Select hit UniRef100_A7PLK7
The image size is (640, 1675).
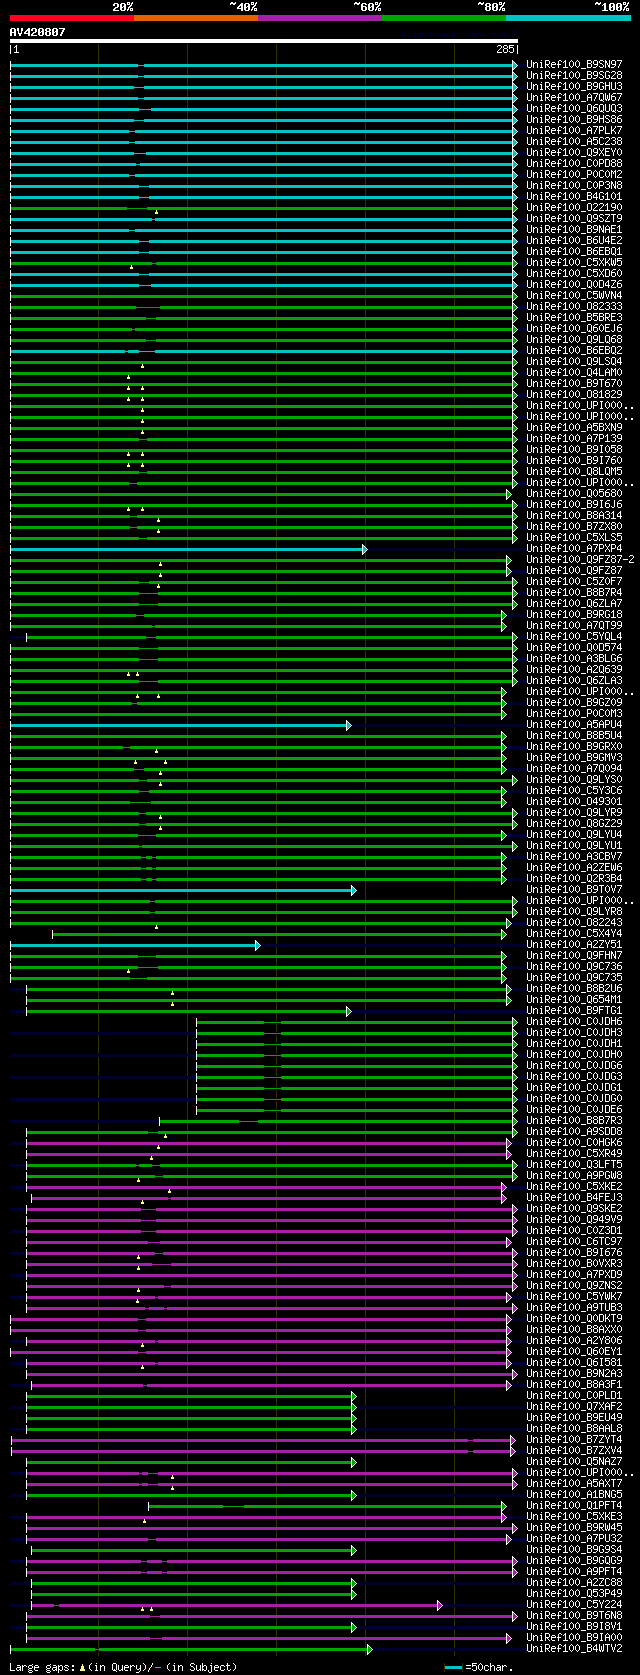pos(574,131)
